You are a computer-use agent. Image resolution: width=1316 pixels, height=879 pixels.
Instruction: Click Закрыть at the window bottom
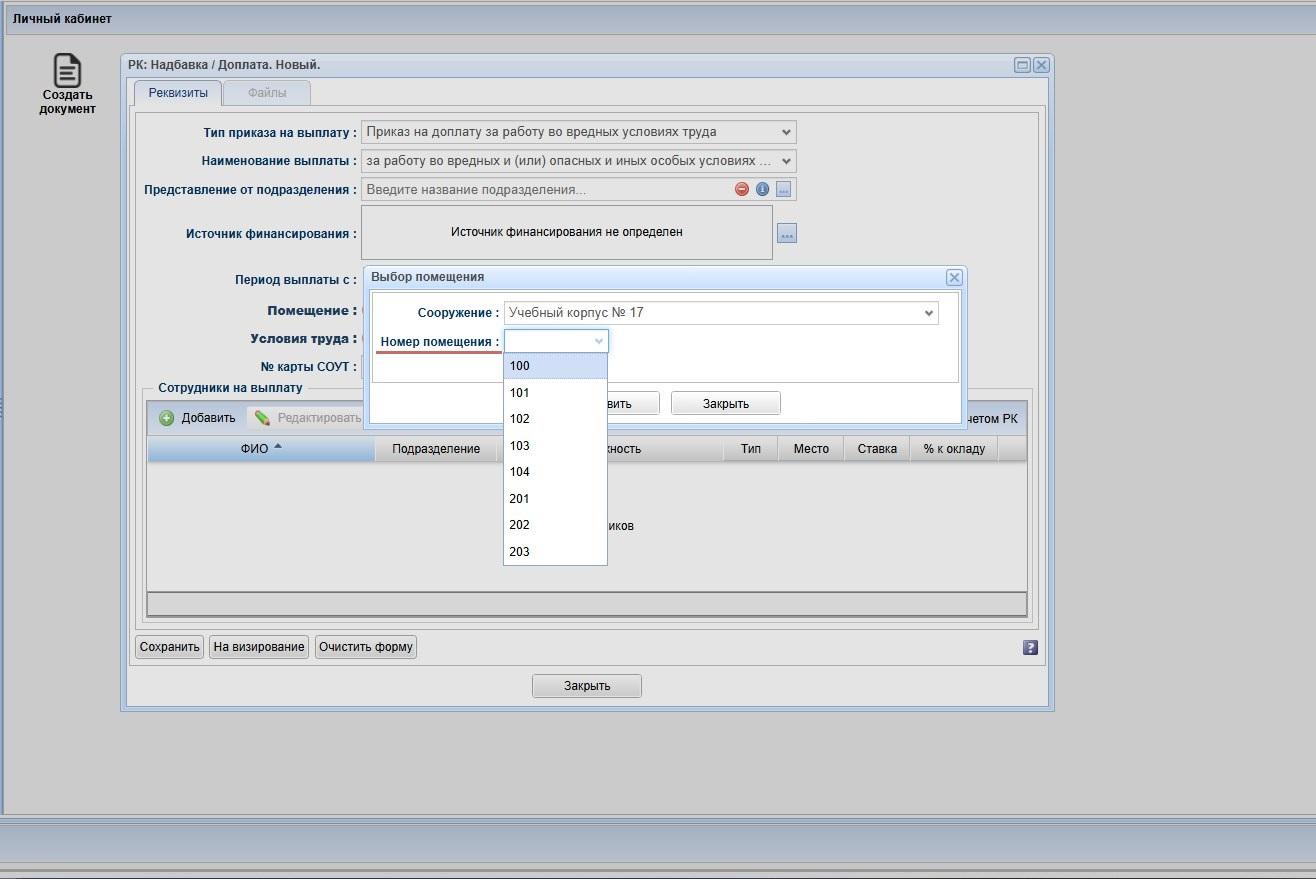coord(587,686)
